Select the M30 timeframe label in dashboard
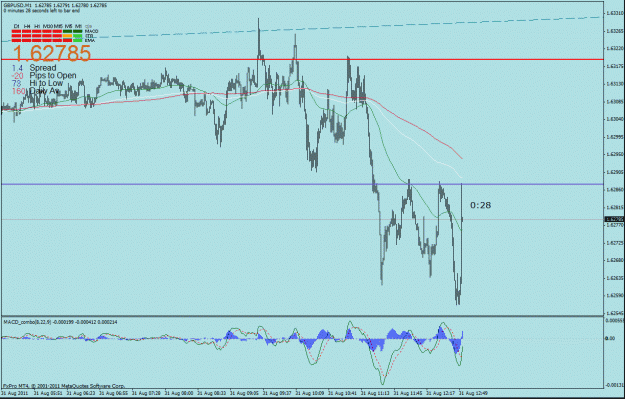Screen dimensions: 625x399 pyautogui.click(x=48, y=26)
